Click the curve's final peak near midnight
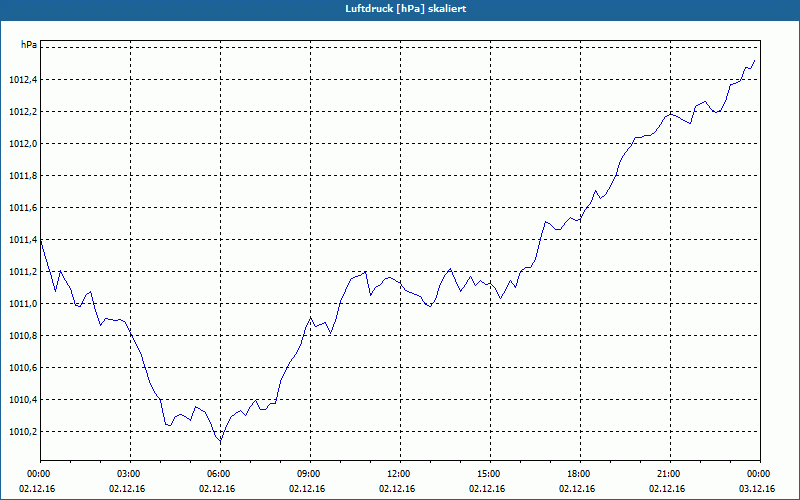The height and width of the screenshot is (500, 800). (755, 60)
